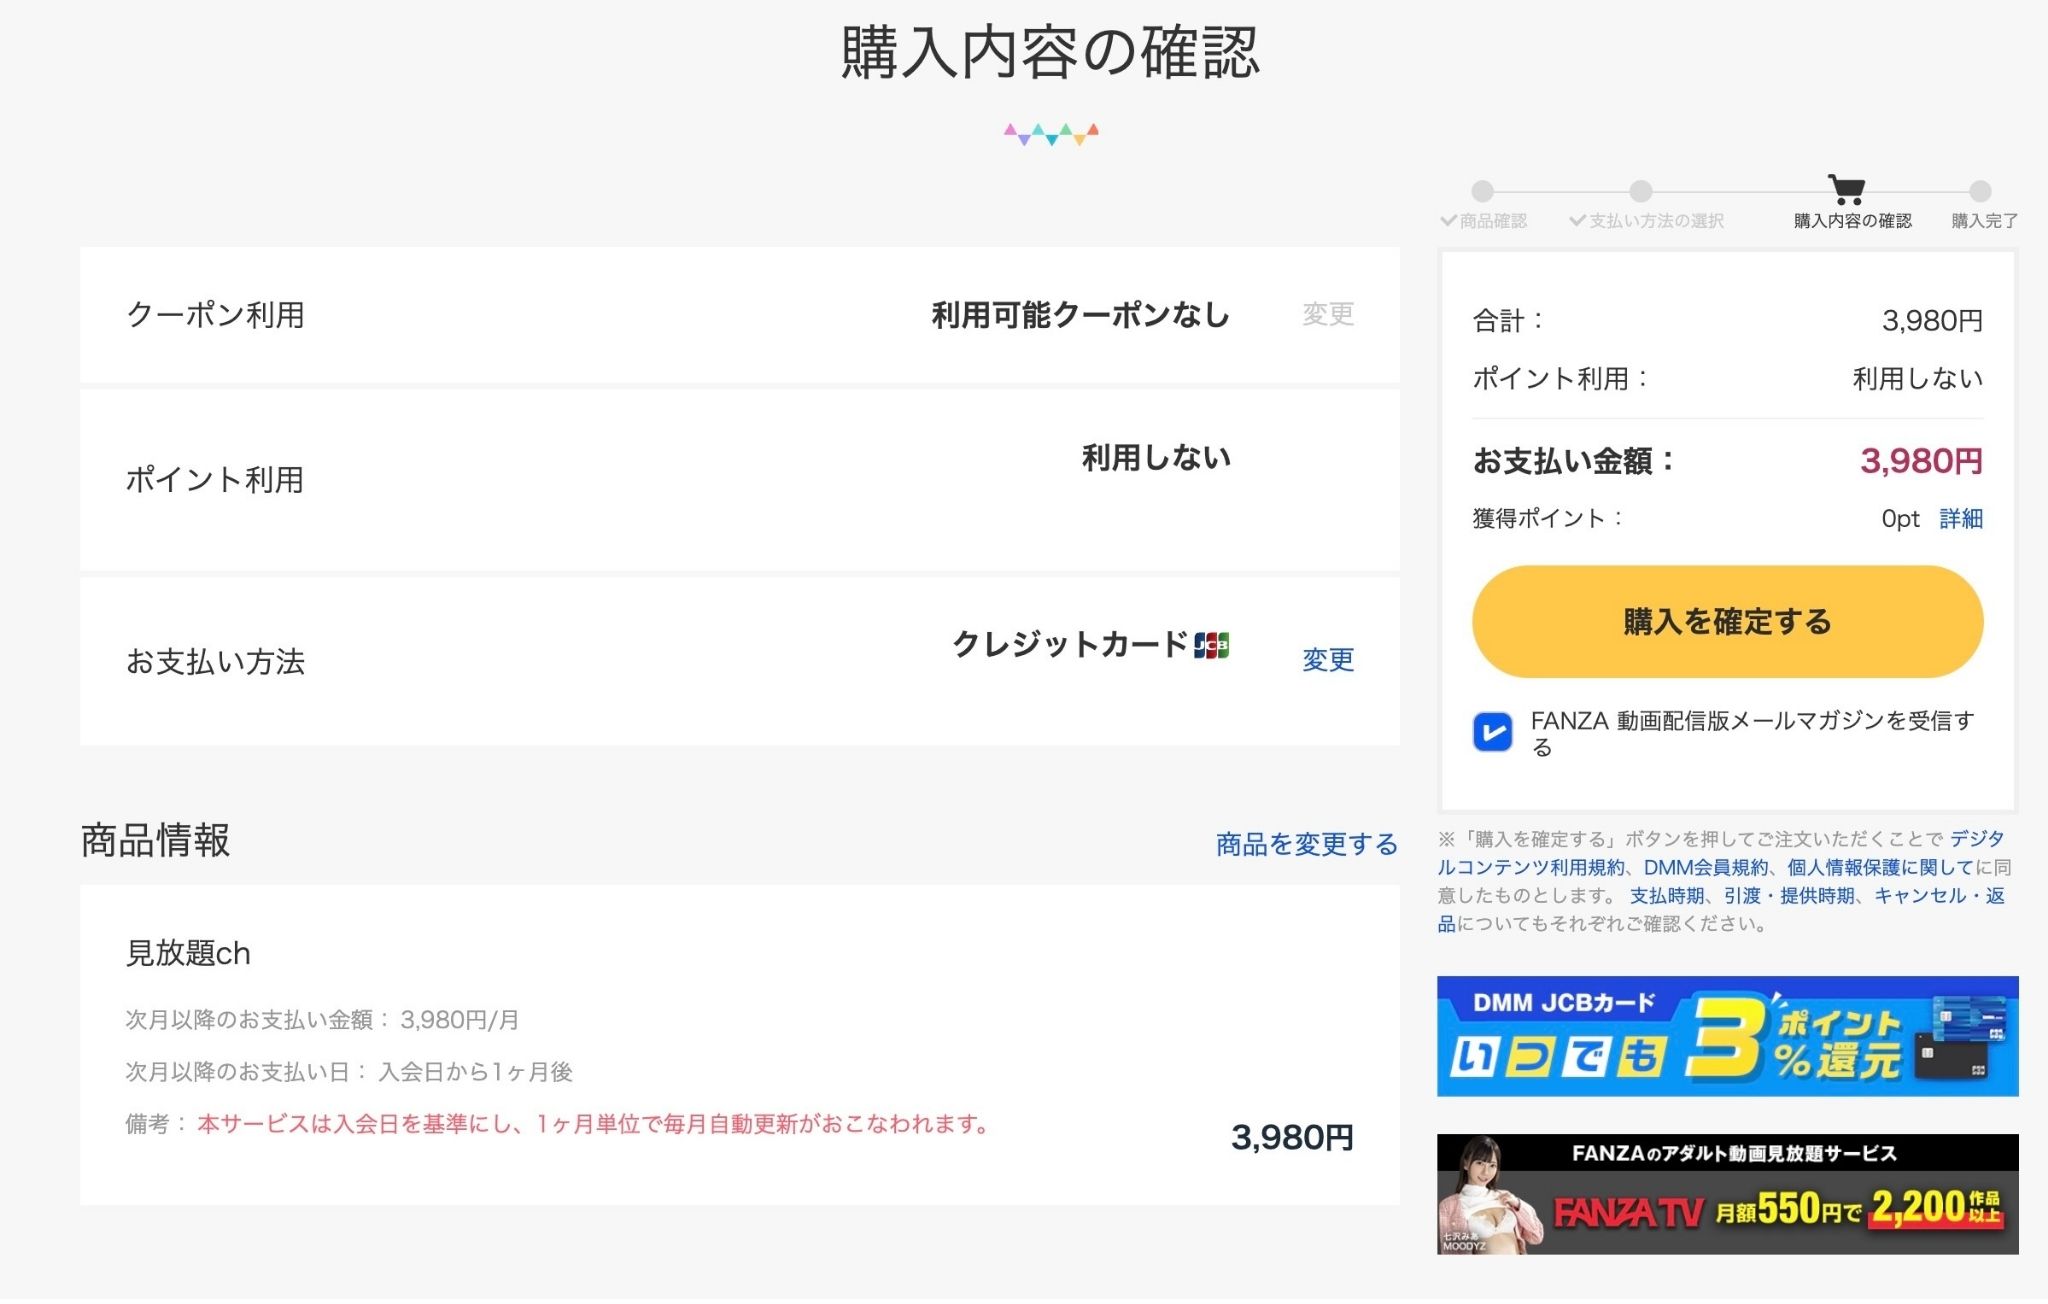Click the colorful triangle divider under title

1051,134
